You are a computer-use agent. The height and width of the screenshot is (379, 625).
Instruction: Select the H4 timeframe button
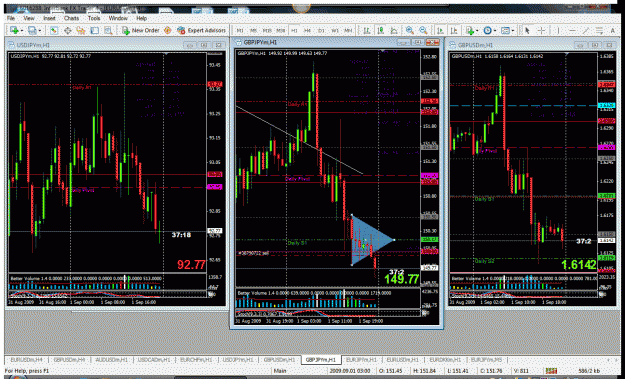click(307, 30)
